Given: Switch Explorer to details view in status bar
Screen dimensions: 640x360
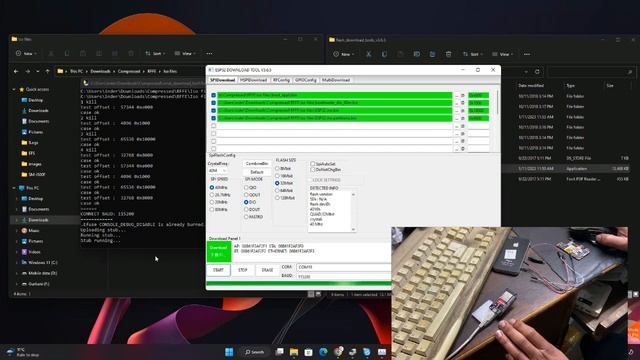Looking at the screenshot, I should click(311, 294).
